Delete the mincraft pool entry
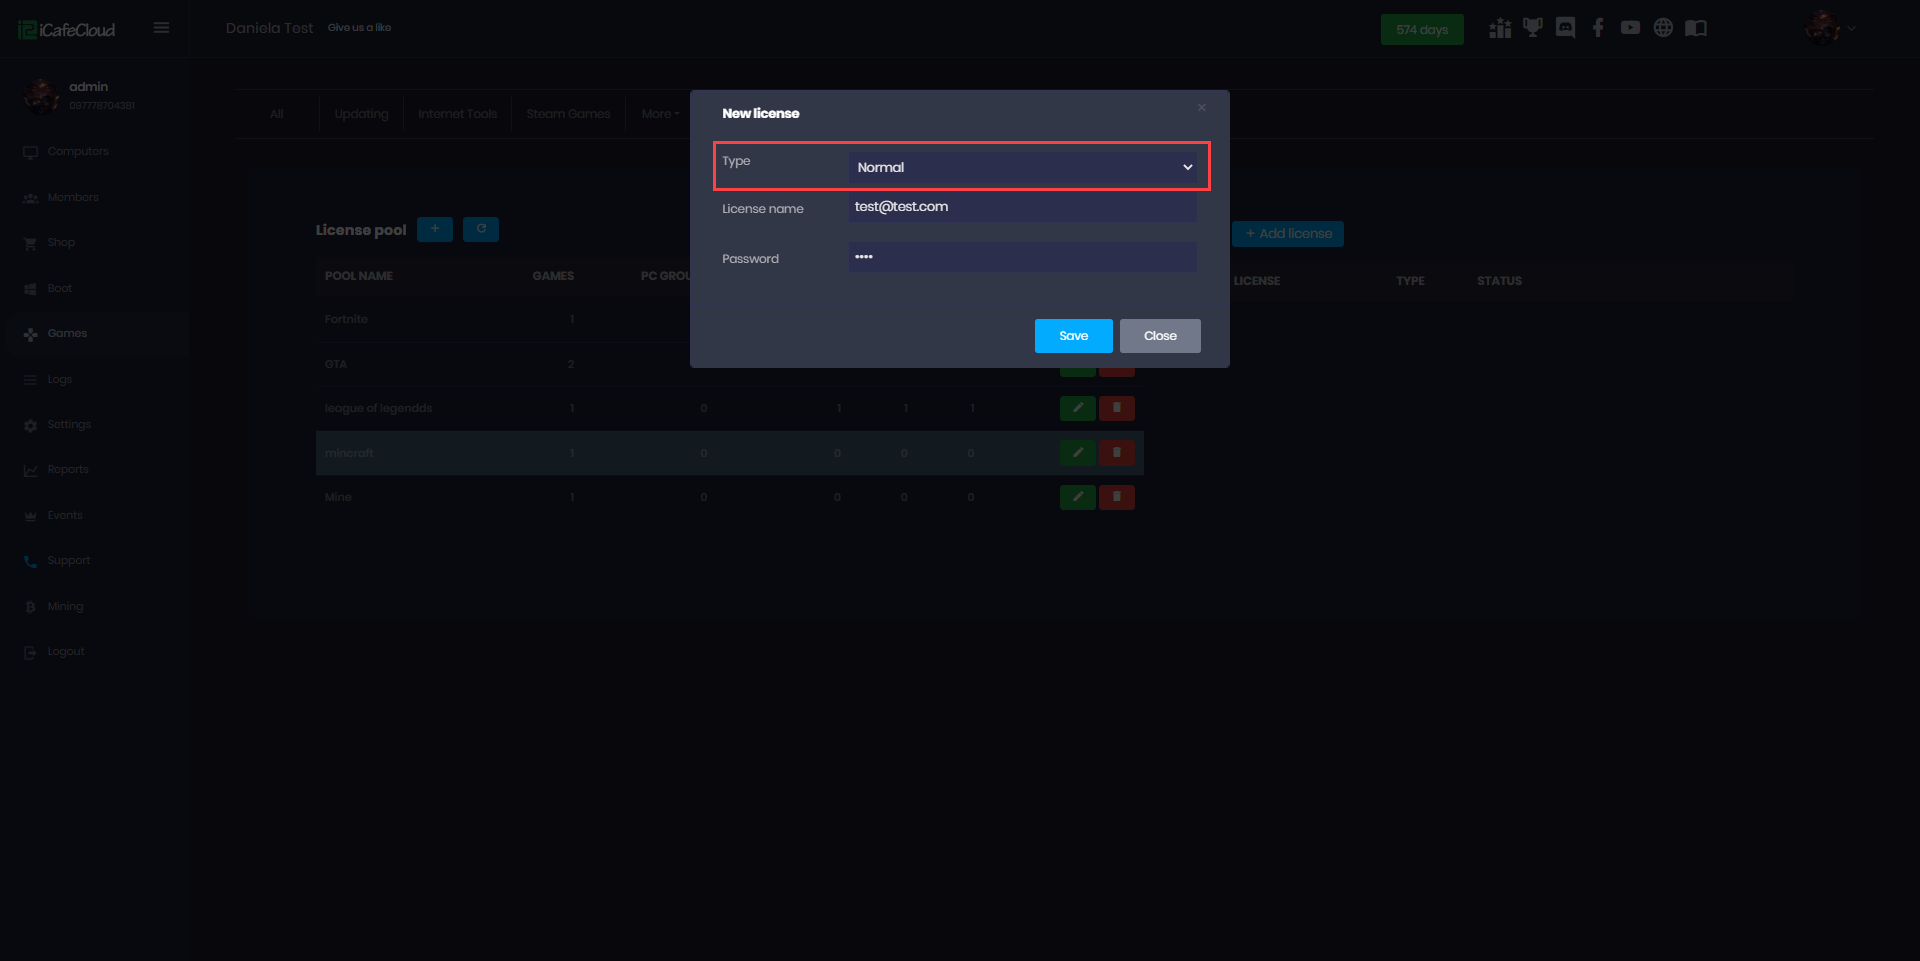The width and height of the screenshot is (1920, 961). point(1117,452)
